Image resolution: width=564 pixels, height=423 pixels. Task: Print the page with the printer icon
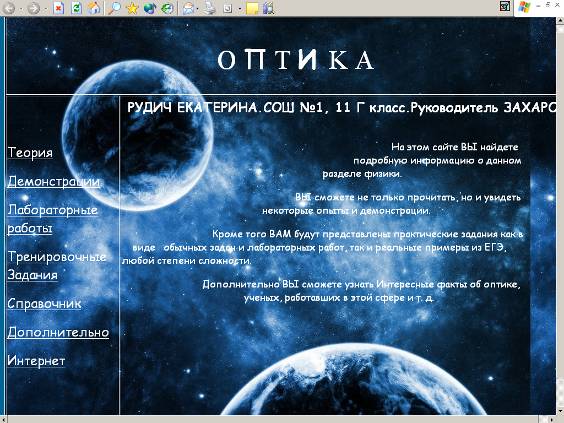[x=209, y=8]
